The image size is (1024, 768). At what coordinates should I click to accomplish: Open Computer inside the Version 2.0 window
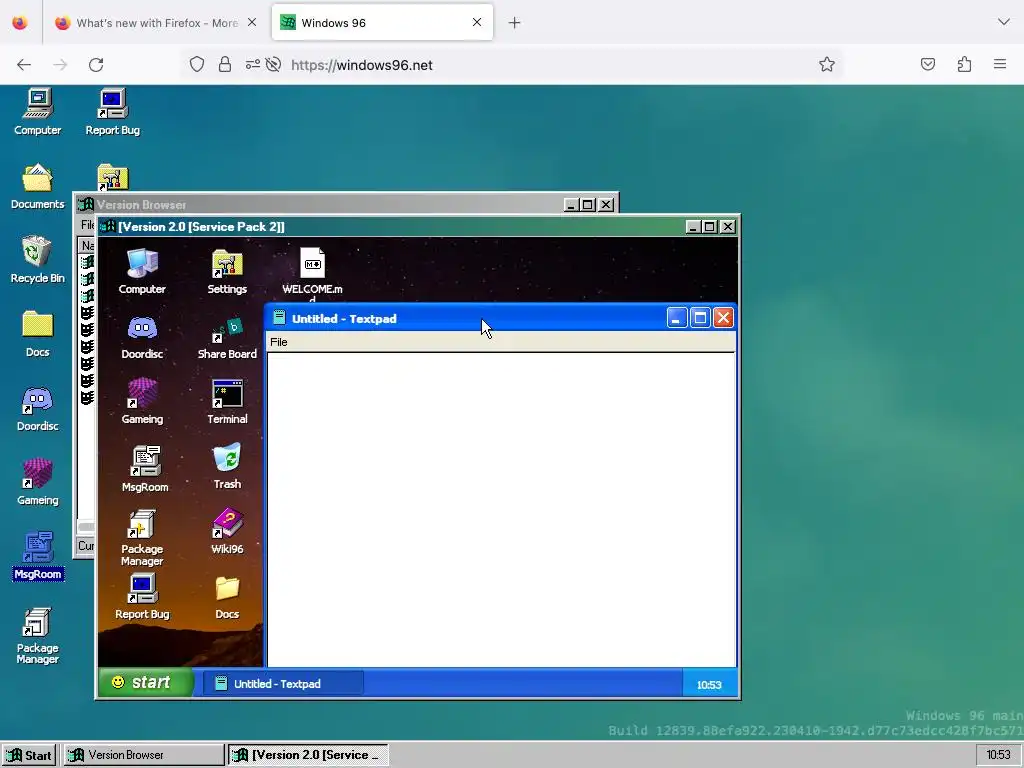coord(142,271)
